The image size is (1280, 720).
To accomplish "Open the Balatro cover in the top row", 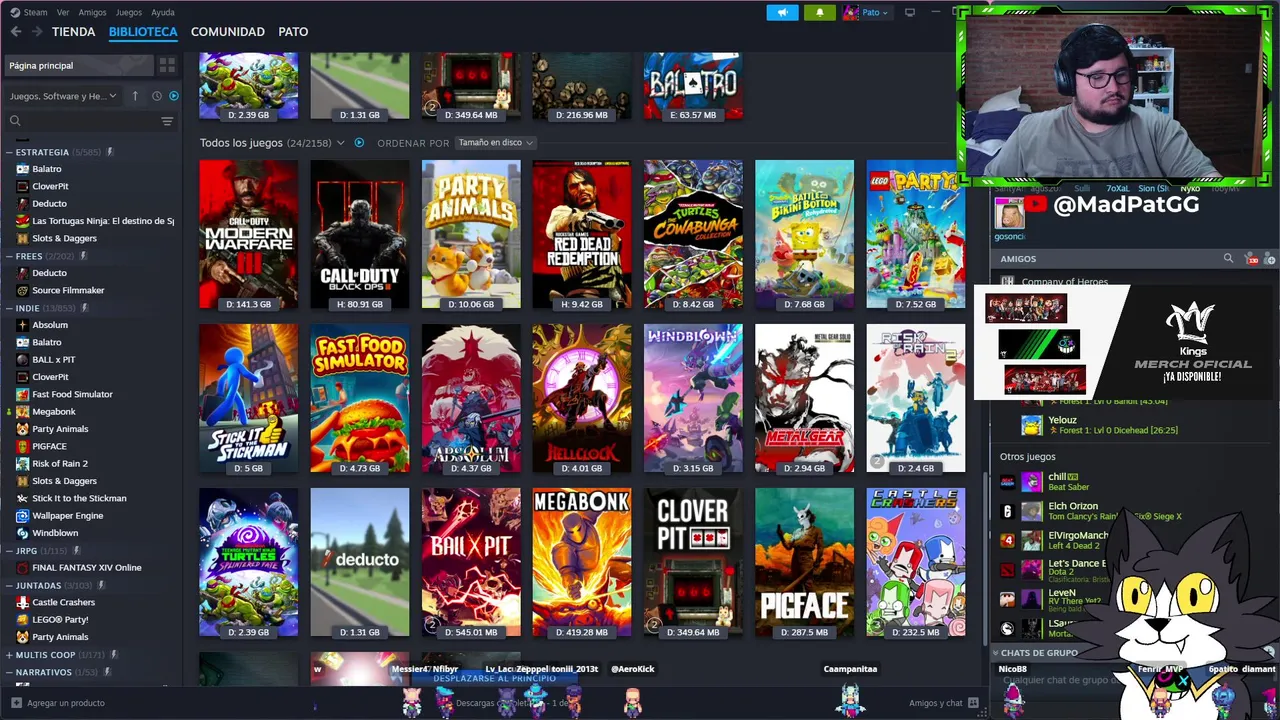I will tap(693, 86).
